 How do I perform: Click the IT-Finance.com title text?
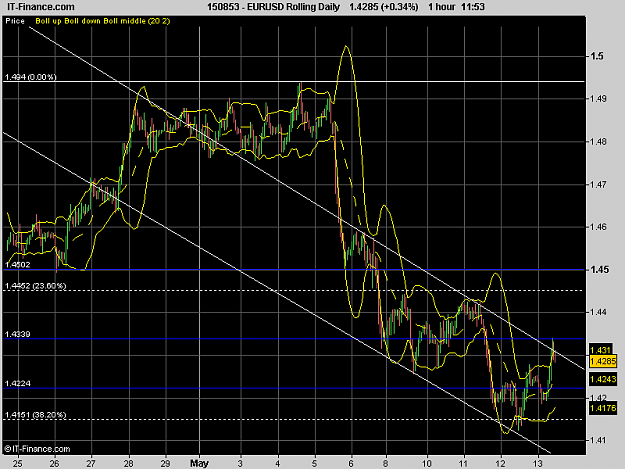(41, 7)
